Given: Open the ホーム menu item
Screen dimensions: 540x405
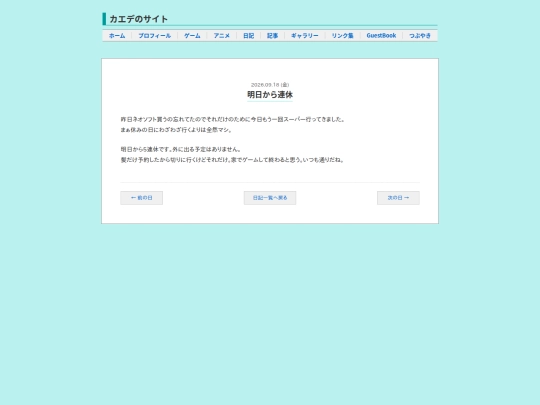Looking at the screenshot, I should 117,36.
